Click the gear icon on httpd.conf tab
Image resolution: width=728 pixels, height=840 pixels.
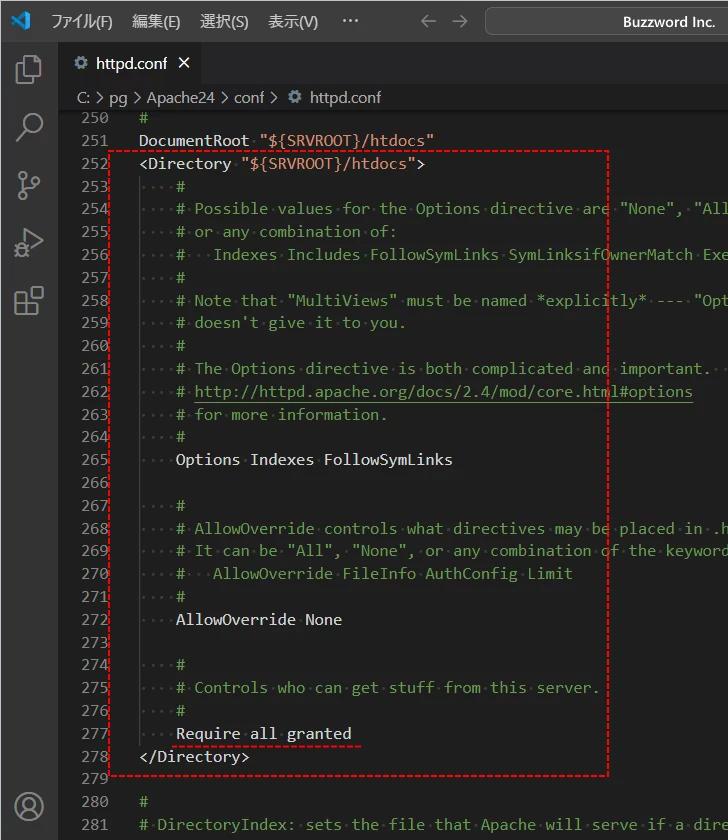pos(81,63)
